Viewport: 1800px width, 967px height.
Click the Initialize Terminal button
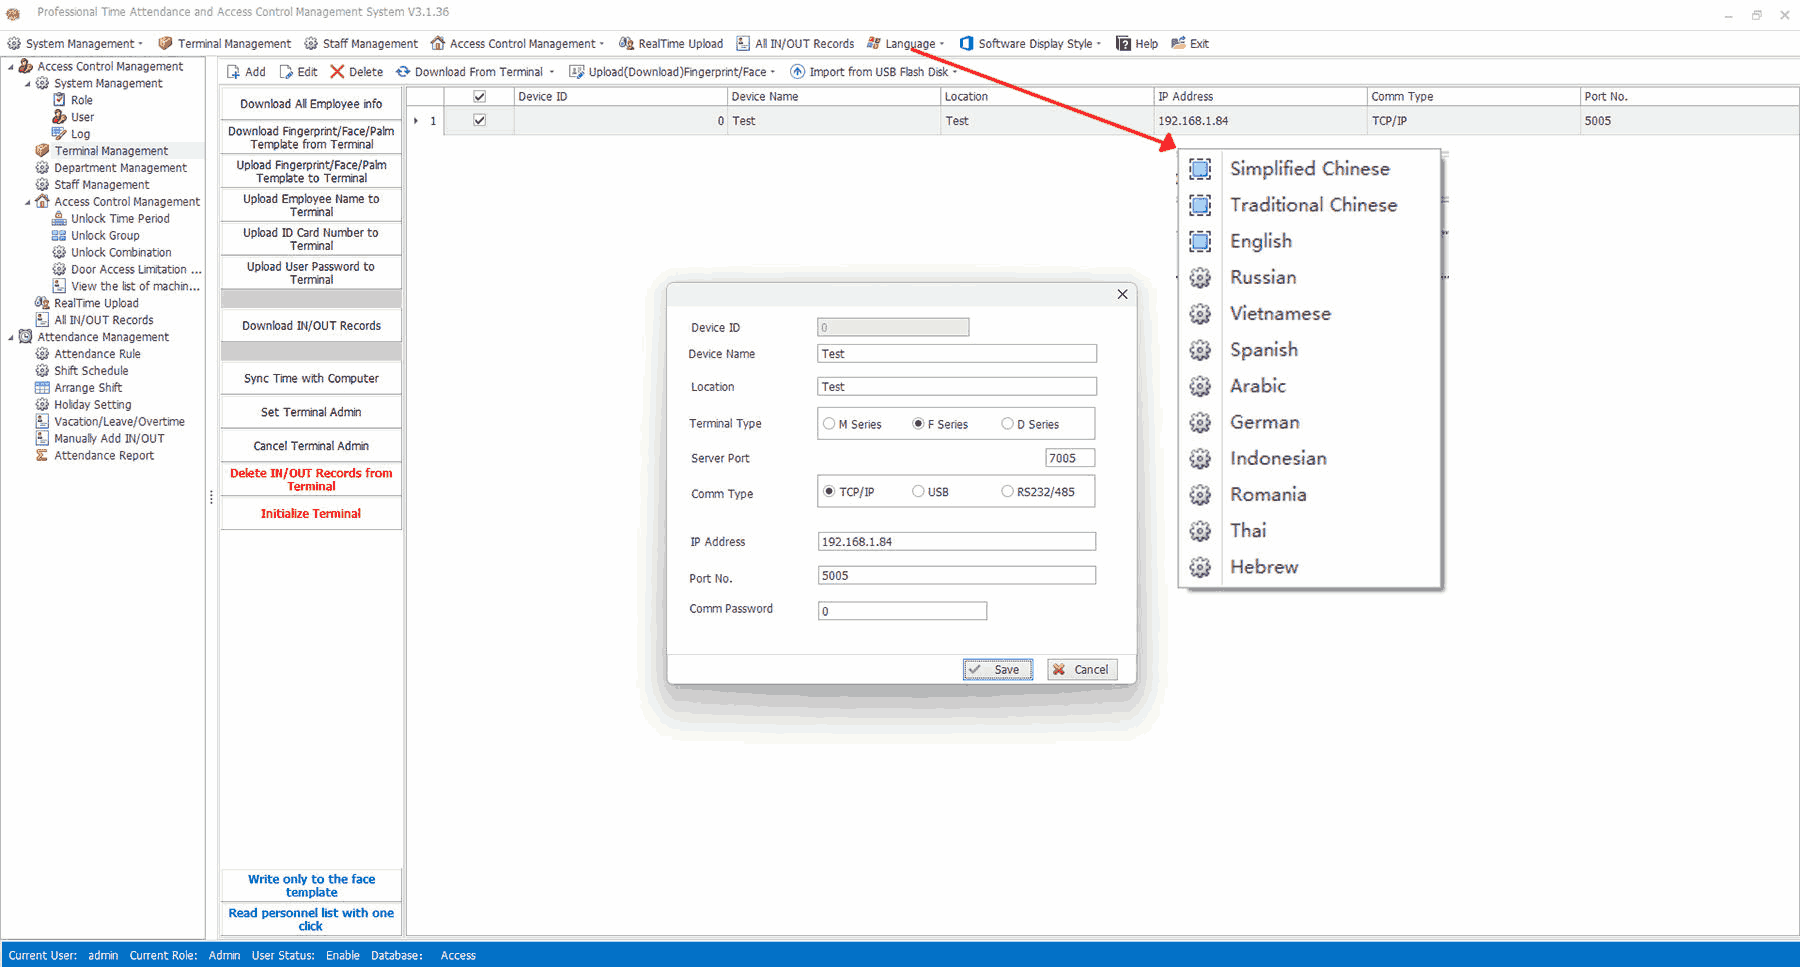[311, 514]
